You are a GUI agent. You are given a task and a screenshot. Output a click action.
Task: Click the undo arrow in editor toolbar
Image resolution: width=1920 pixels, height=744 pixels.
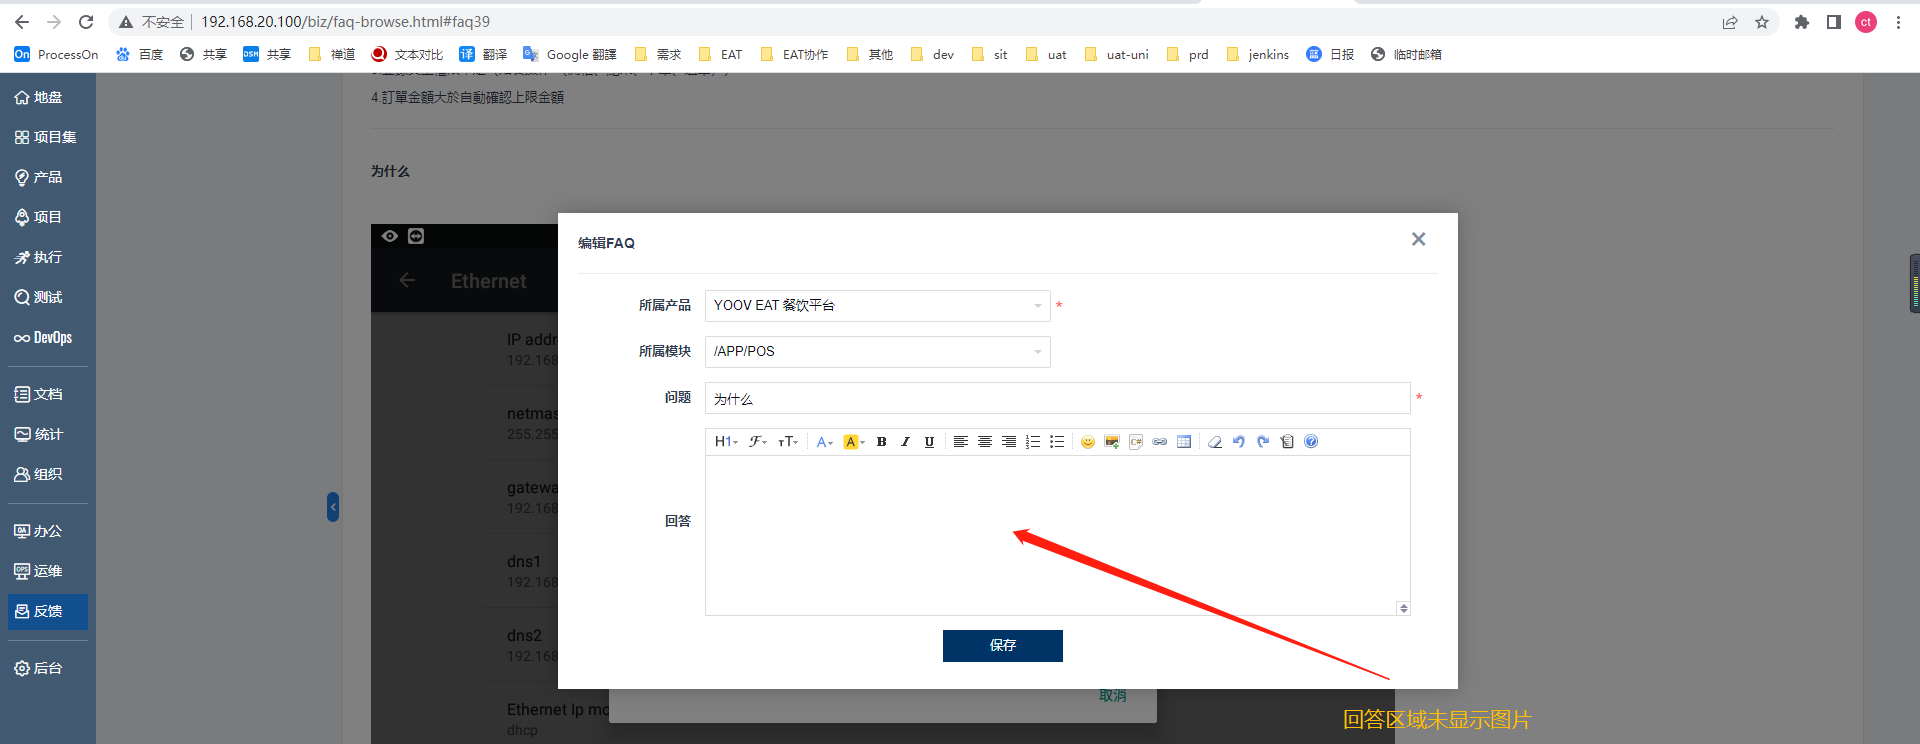tap(1238, 442)
